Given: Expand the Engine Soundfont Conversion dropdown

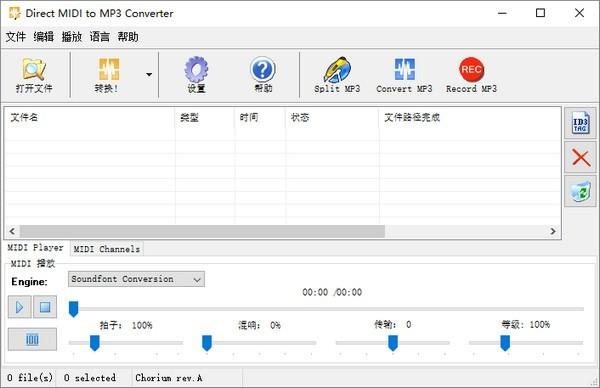Looking at the screenshot, I should click(136, 279).
